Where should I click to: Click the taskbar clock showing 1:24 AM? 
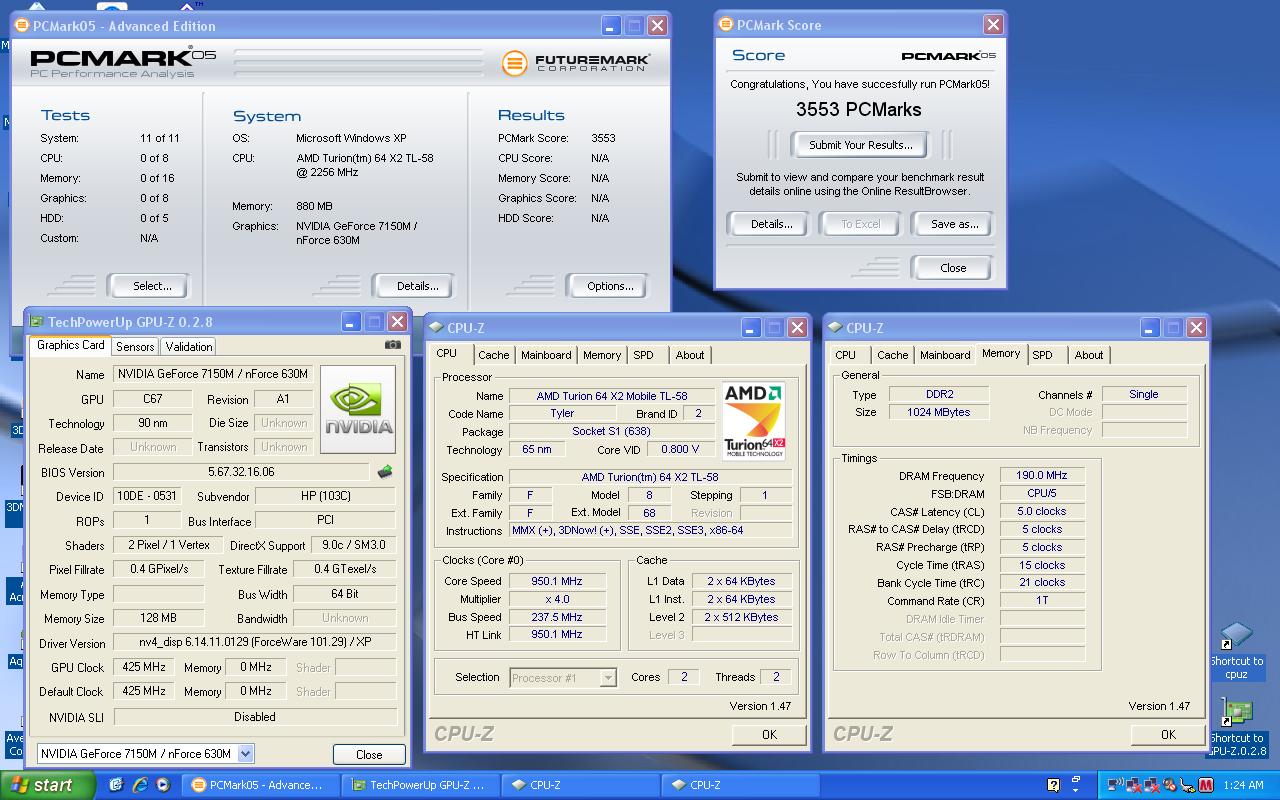click(1243, 786)
